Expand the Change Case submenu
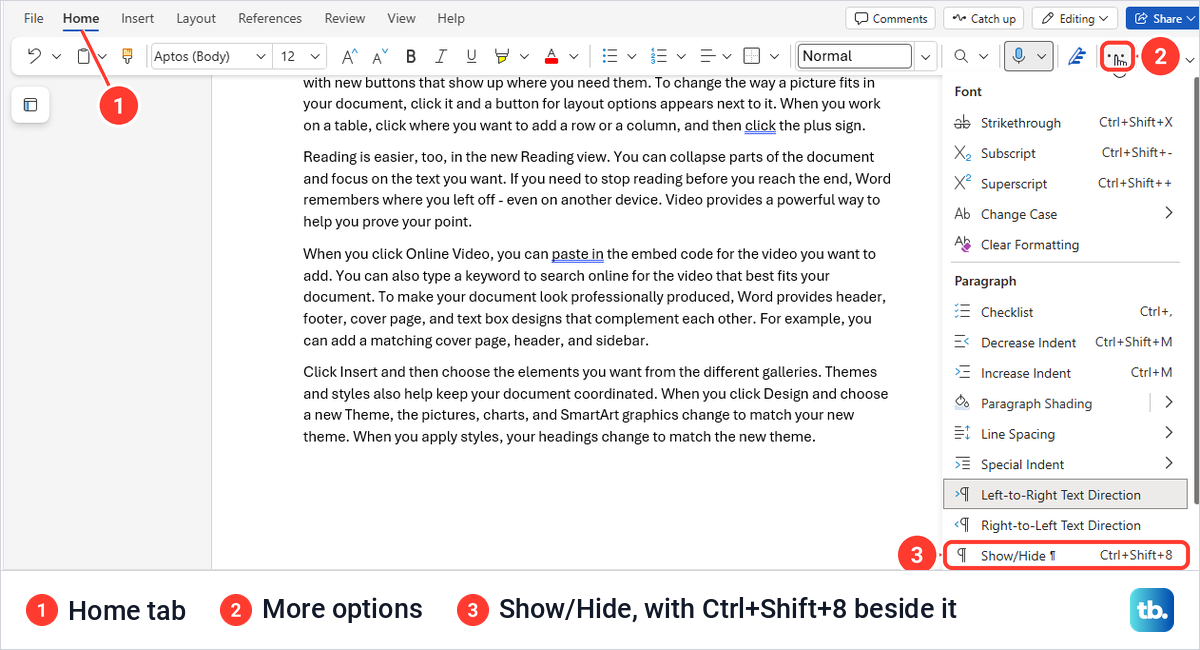The image size is (1200, 650). point(1169,213)
